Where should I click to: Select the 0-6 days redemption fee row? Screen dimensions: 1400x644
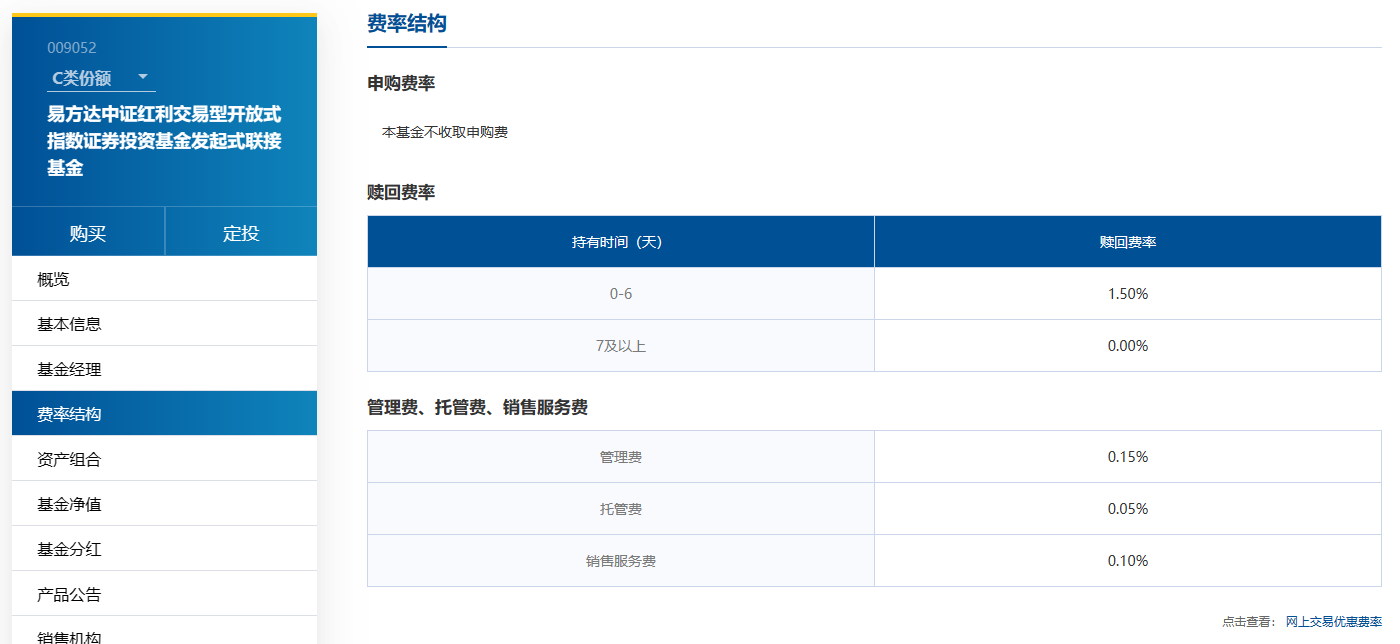[620, 293]
